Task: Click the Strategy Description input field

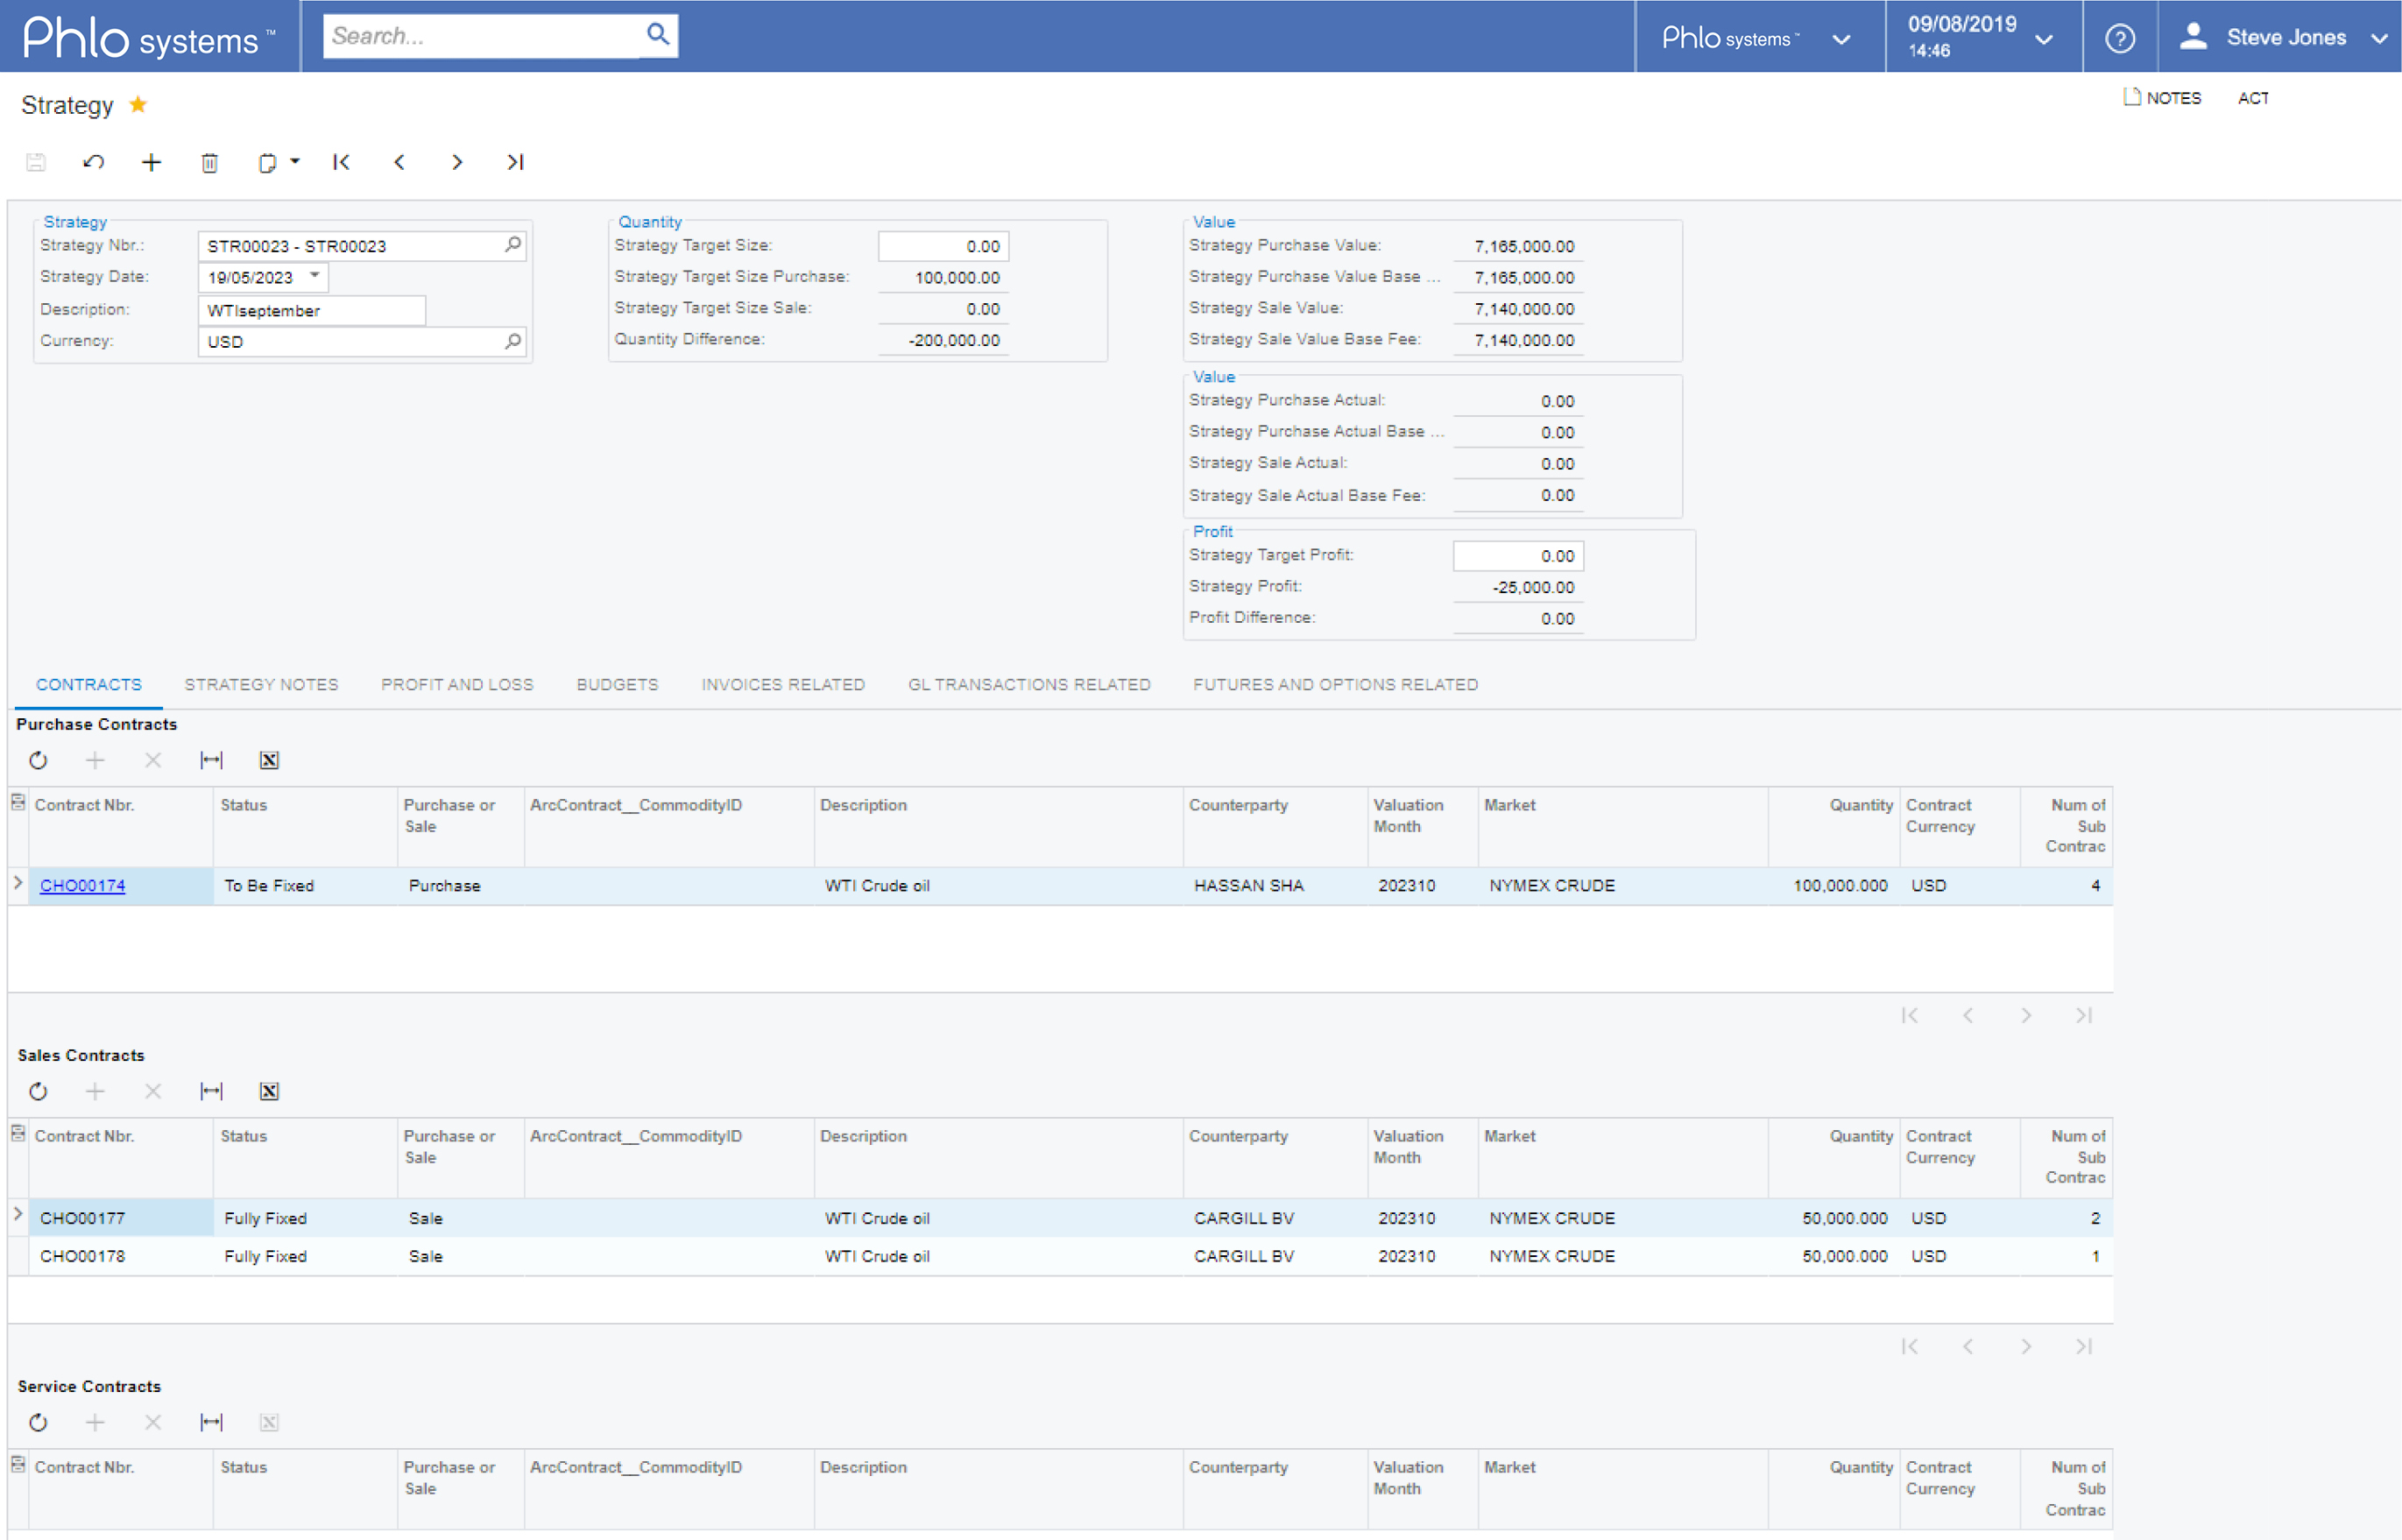Action: tap(312, 308)
